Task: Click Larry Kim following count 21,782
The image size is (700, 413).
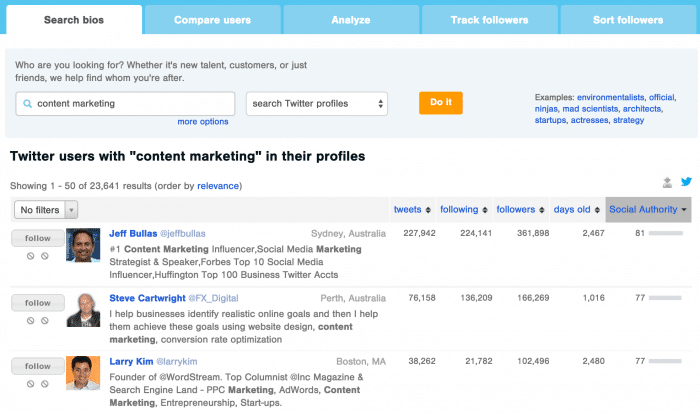Action: [x=479, y=361]
